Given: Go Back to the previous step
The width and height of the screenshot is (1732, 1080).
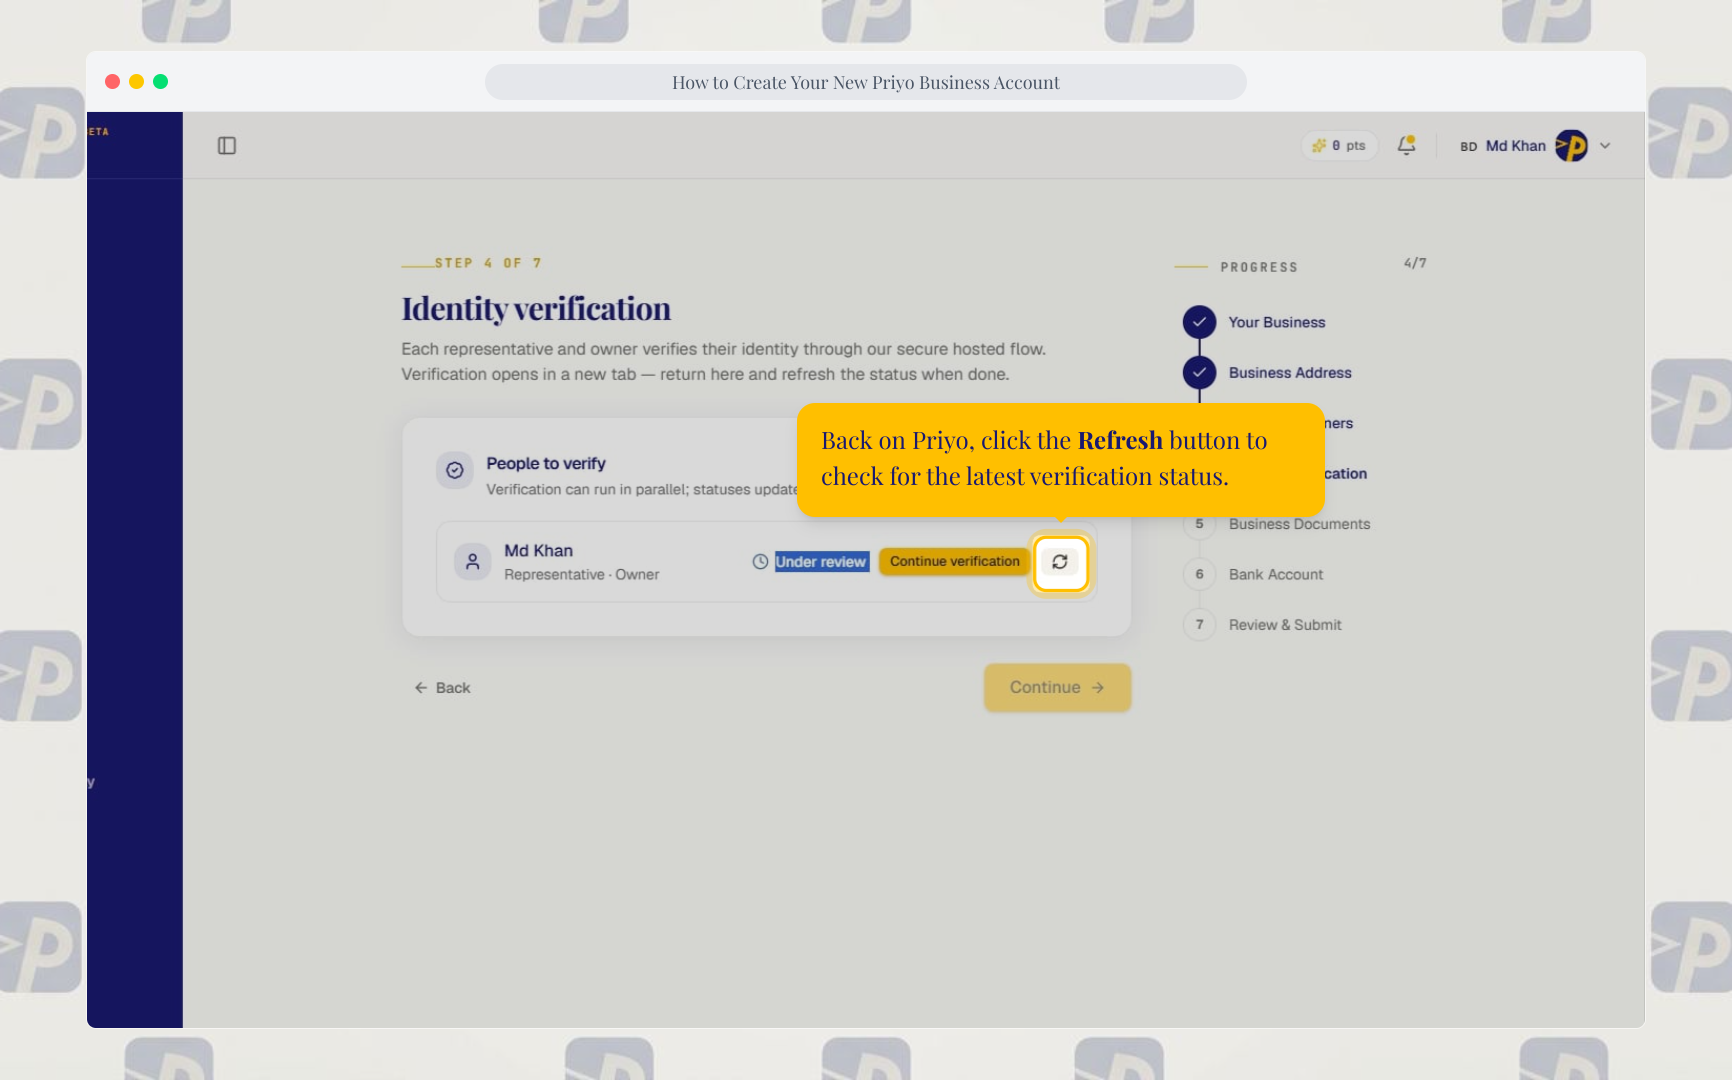Looking at the screenshot, I should coord(442,688).
